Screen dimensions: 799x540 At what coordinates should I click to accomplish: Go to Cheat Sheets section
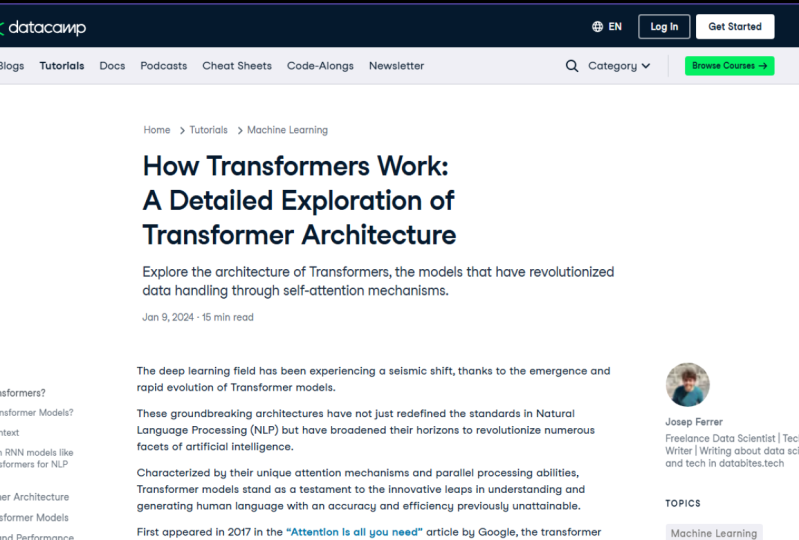237,66
